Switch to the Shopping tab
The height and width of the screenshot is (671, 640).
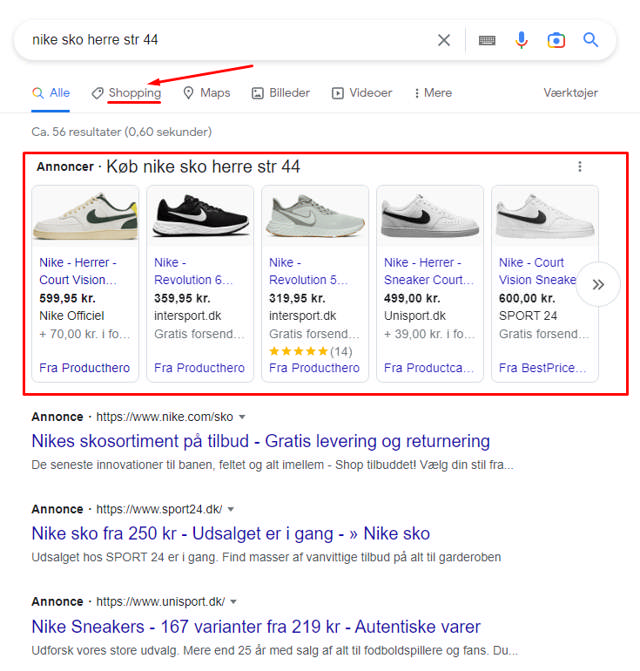coord(127,93)
